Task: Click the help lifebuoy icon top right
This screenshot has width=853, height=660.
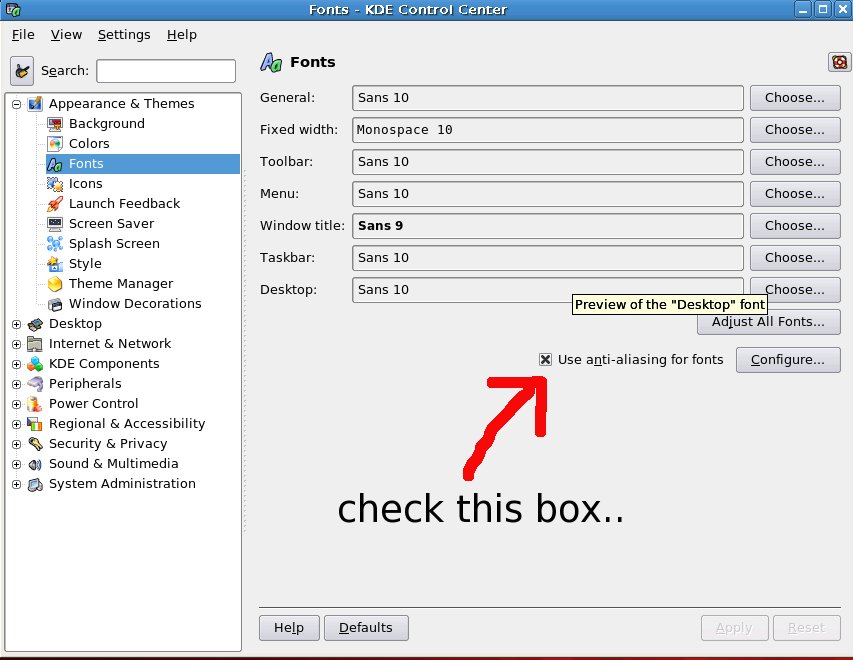Action: (839, 62)
